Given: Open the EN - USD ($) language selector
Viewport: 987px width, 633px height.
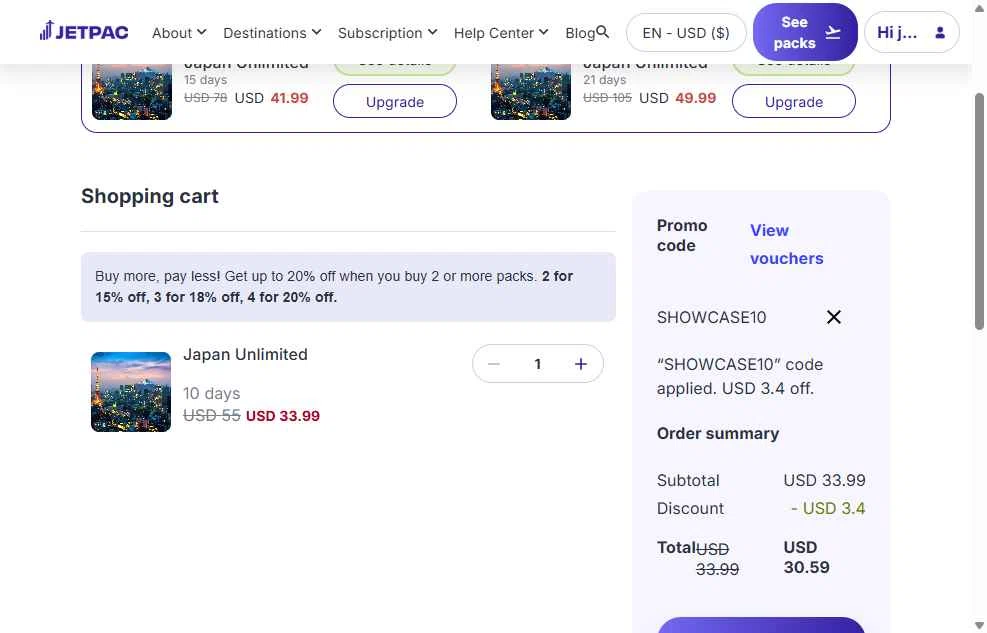Looking at the screenshot, I should tap(685, 33).
